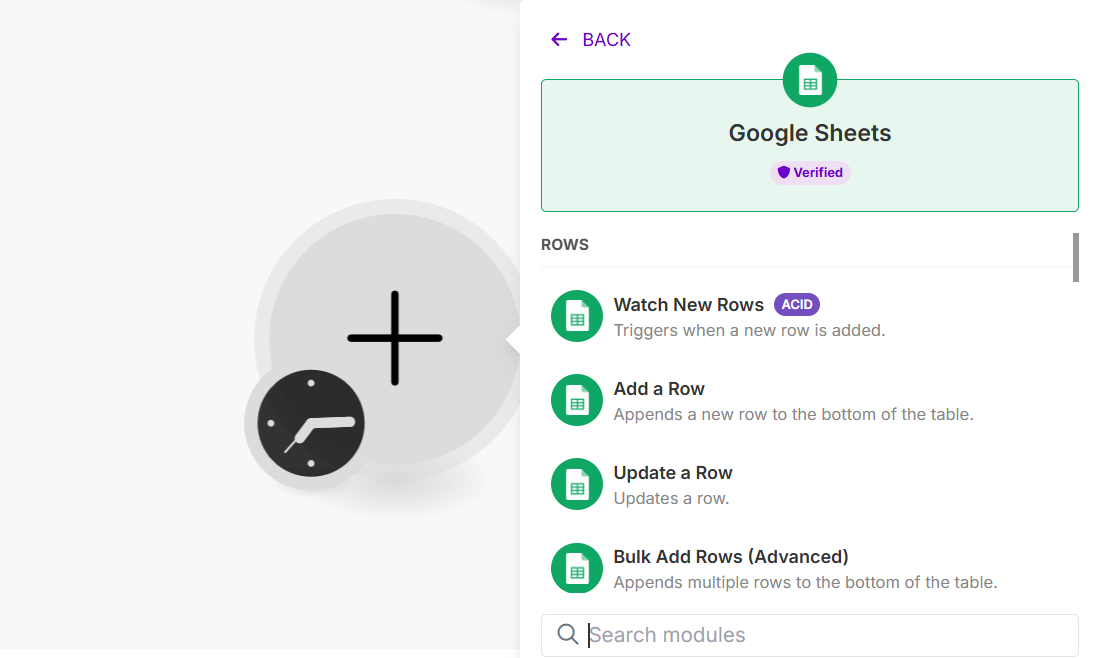The width and height of the screenshot is (1093, 658).
Task: Click the Bulk Add Rows sheet icon
Action: pos(576,568)
